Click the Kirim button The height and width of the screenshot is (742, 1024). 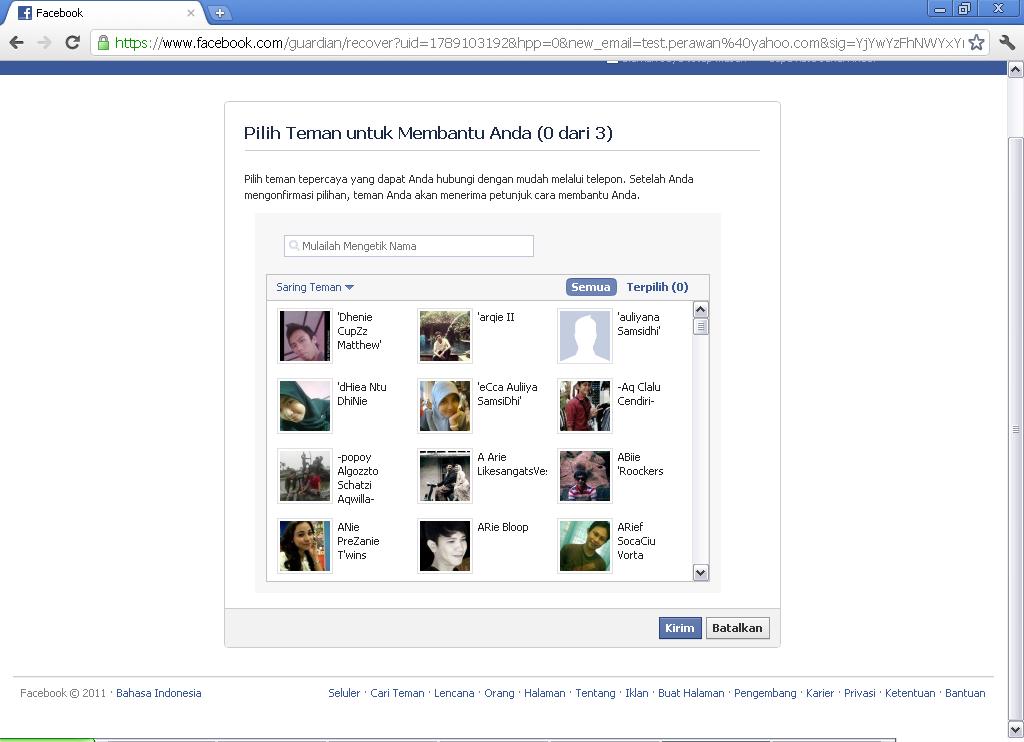pyautogui.click(x=680, y=628)
